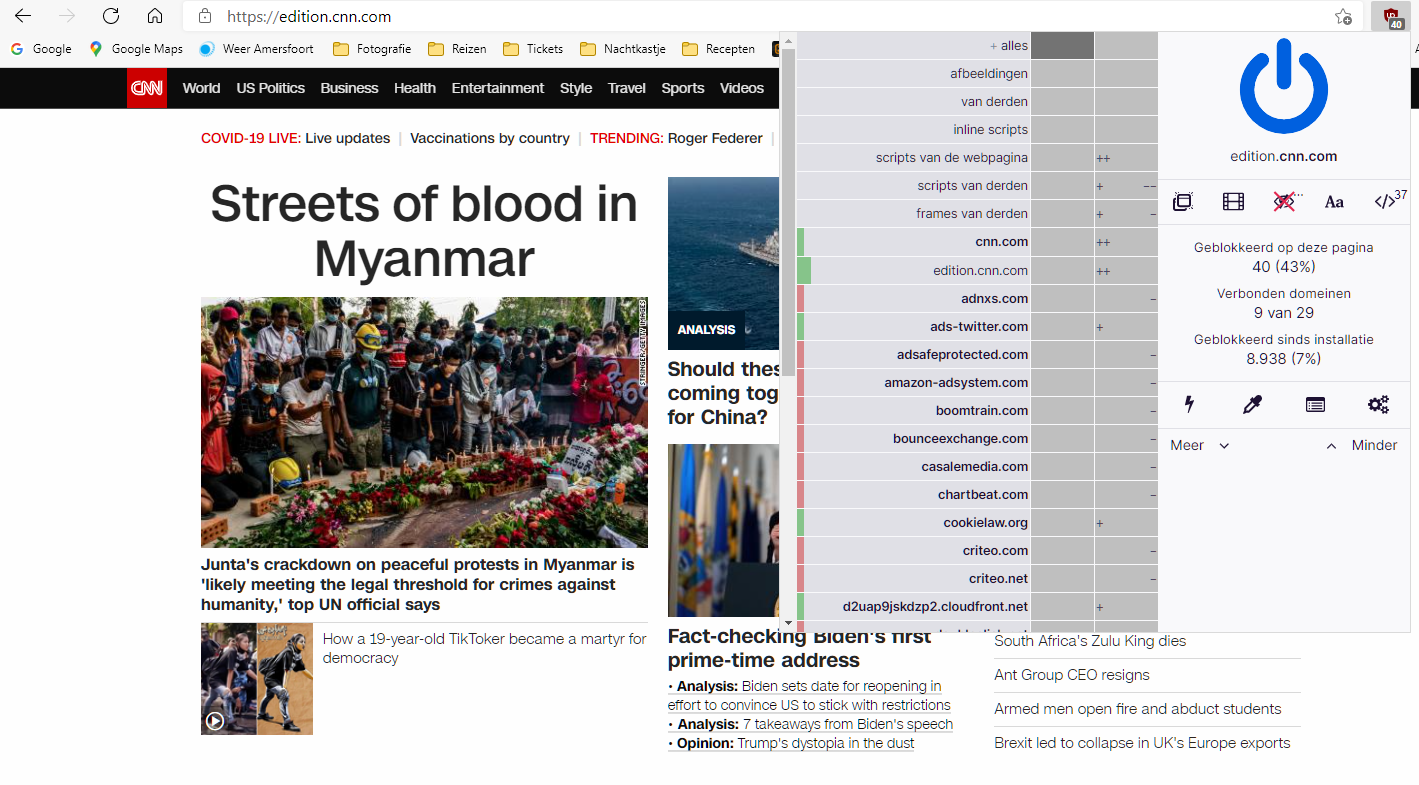The image size is (1419, 785).
Task: Add page to favorites with star icon
Action: pyautogui.click(x=1343, y=17)
